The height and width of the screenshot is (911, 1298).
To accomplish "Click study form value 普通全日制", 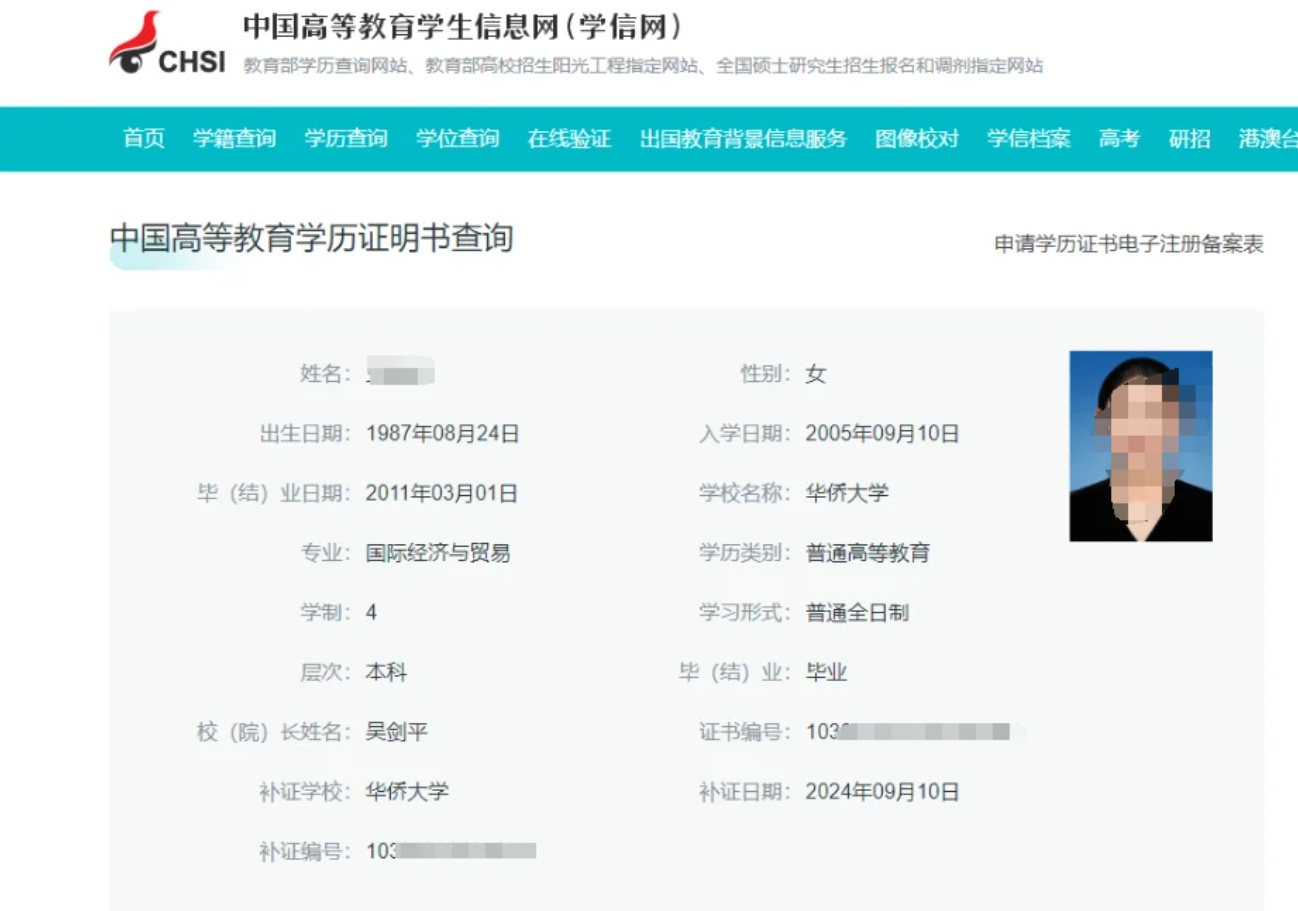I will tap(857, 613).
